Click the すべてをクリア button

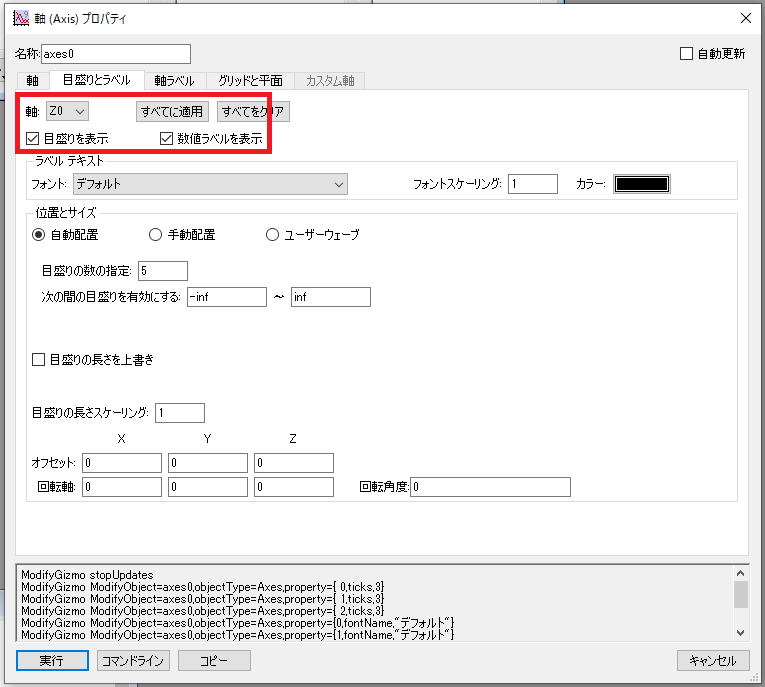pyautogui.click(x=253, y=111)
